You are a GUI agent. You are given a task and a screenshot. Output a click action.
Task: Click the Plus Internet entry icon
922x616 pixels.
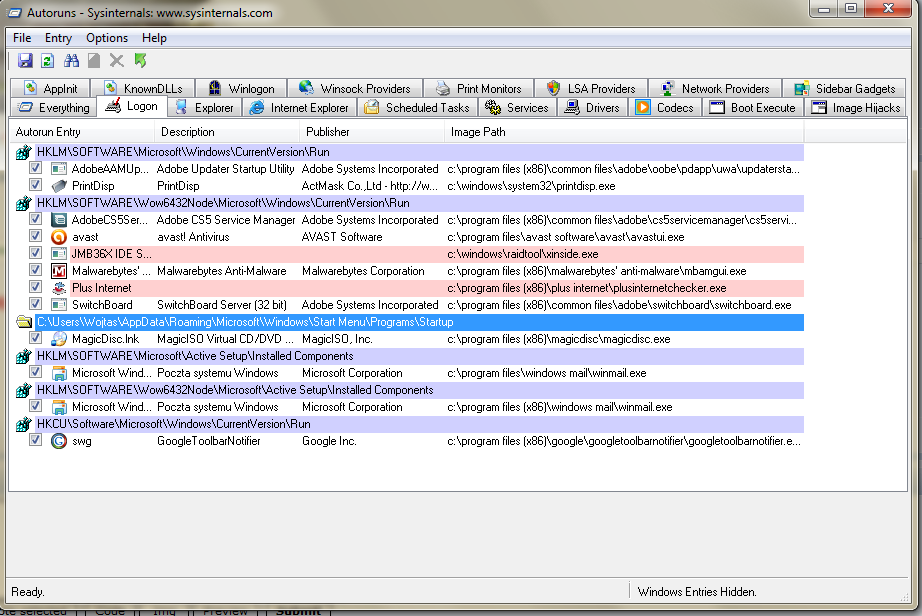59,288
